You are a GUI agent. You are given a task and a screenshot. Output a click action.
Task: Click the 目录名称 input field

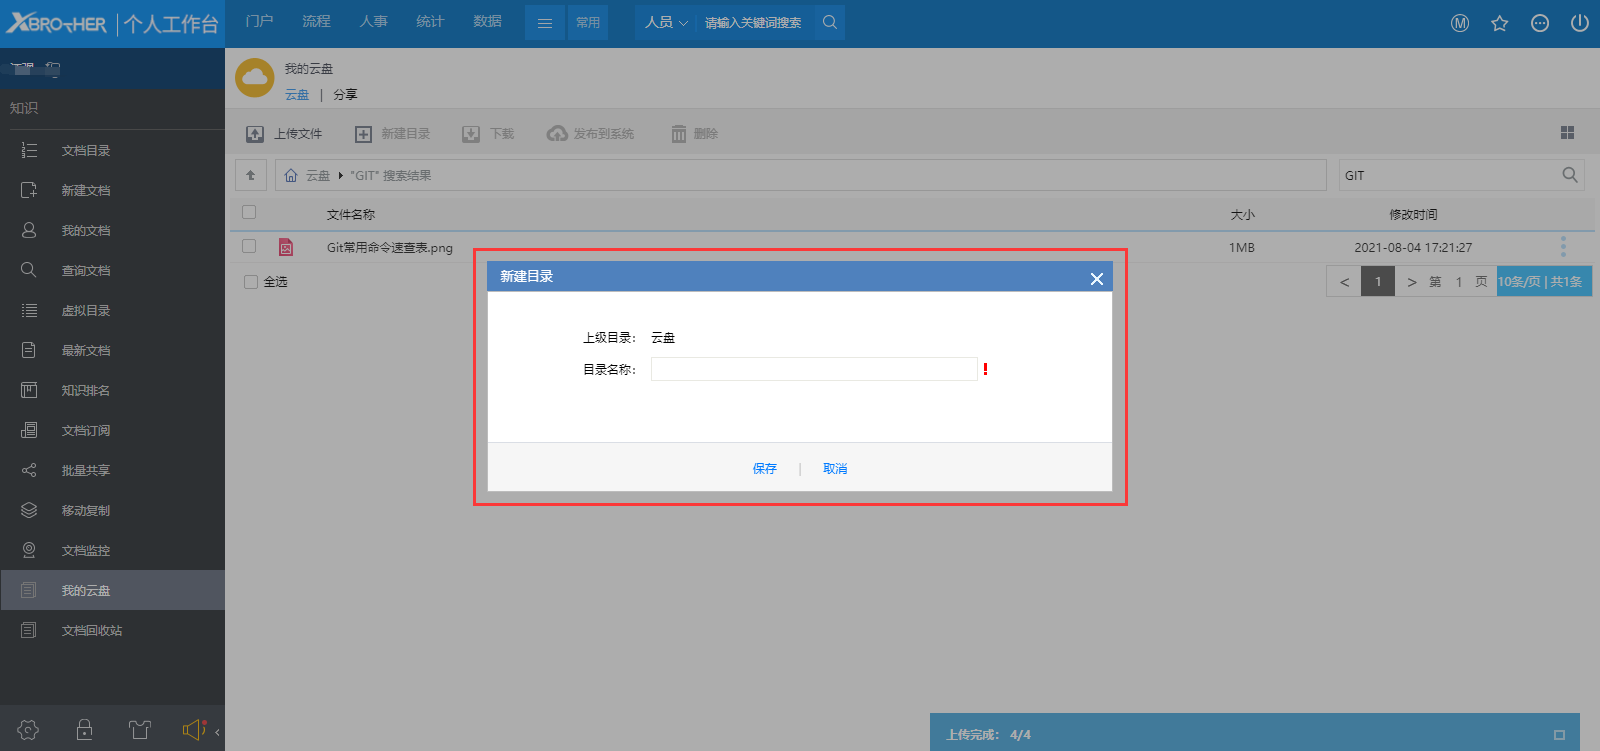point(813,369)
